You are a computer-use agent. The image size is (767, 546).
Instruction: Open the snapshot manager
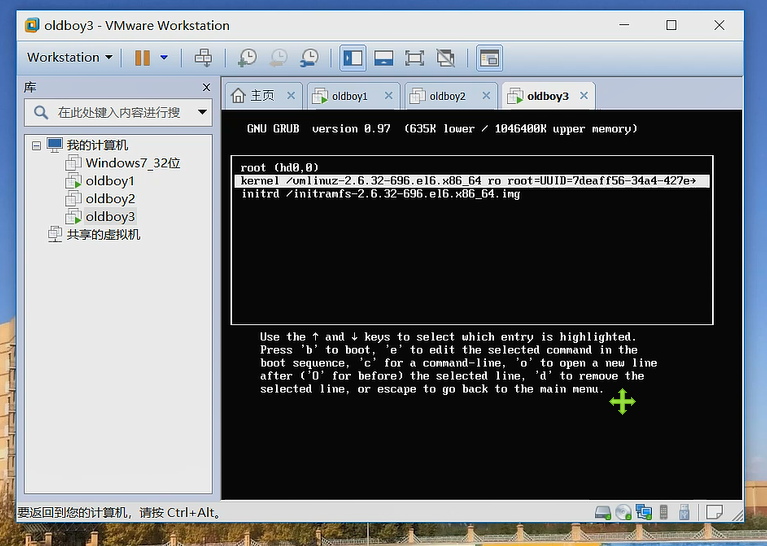309,58
